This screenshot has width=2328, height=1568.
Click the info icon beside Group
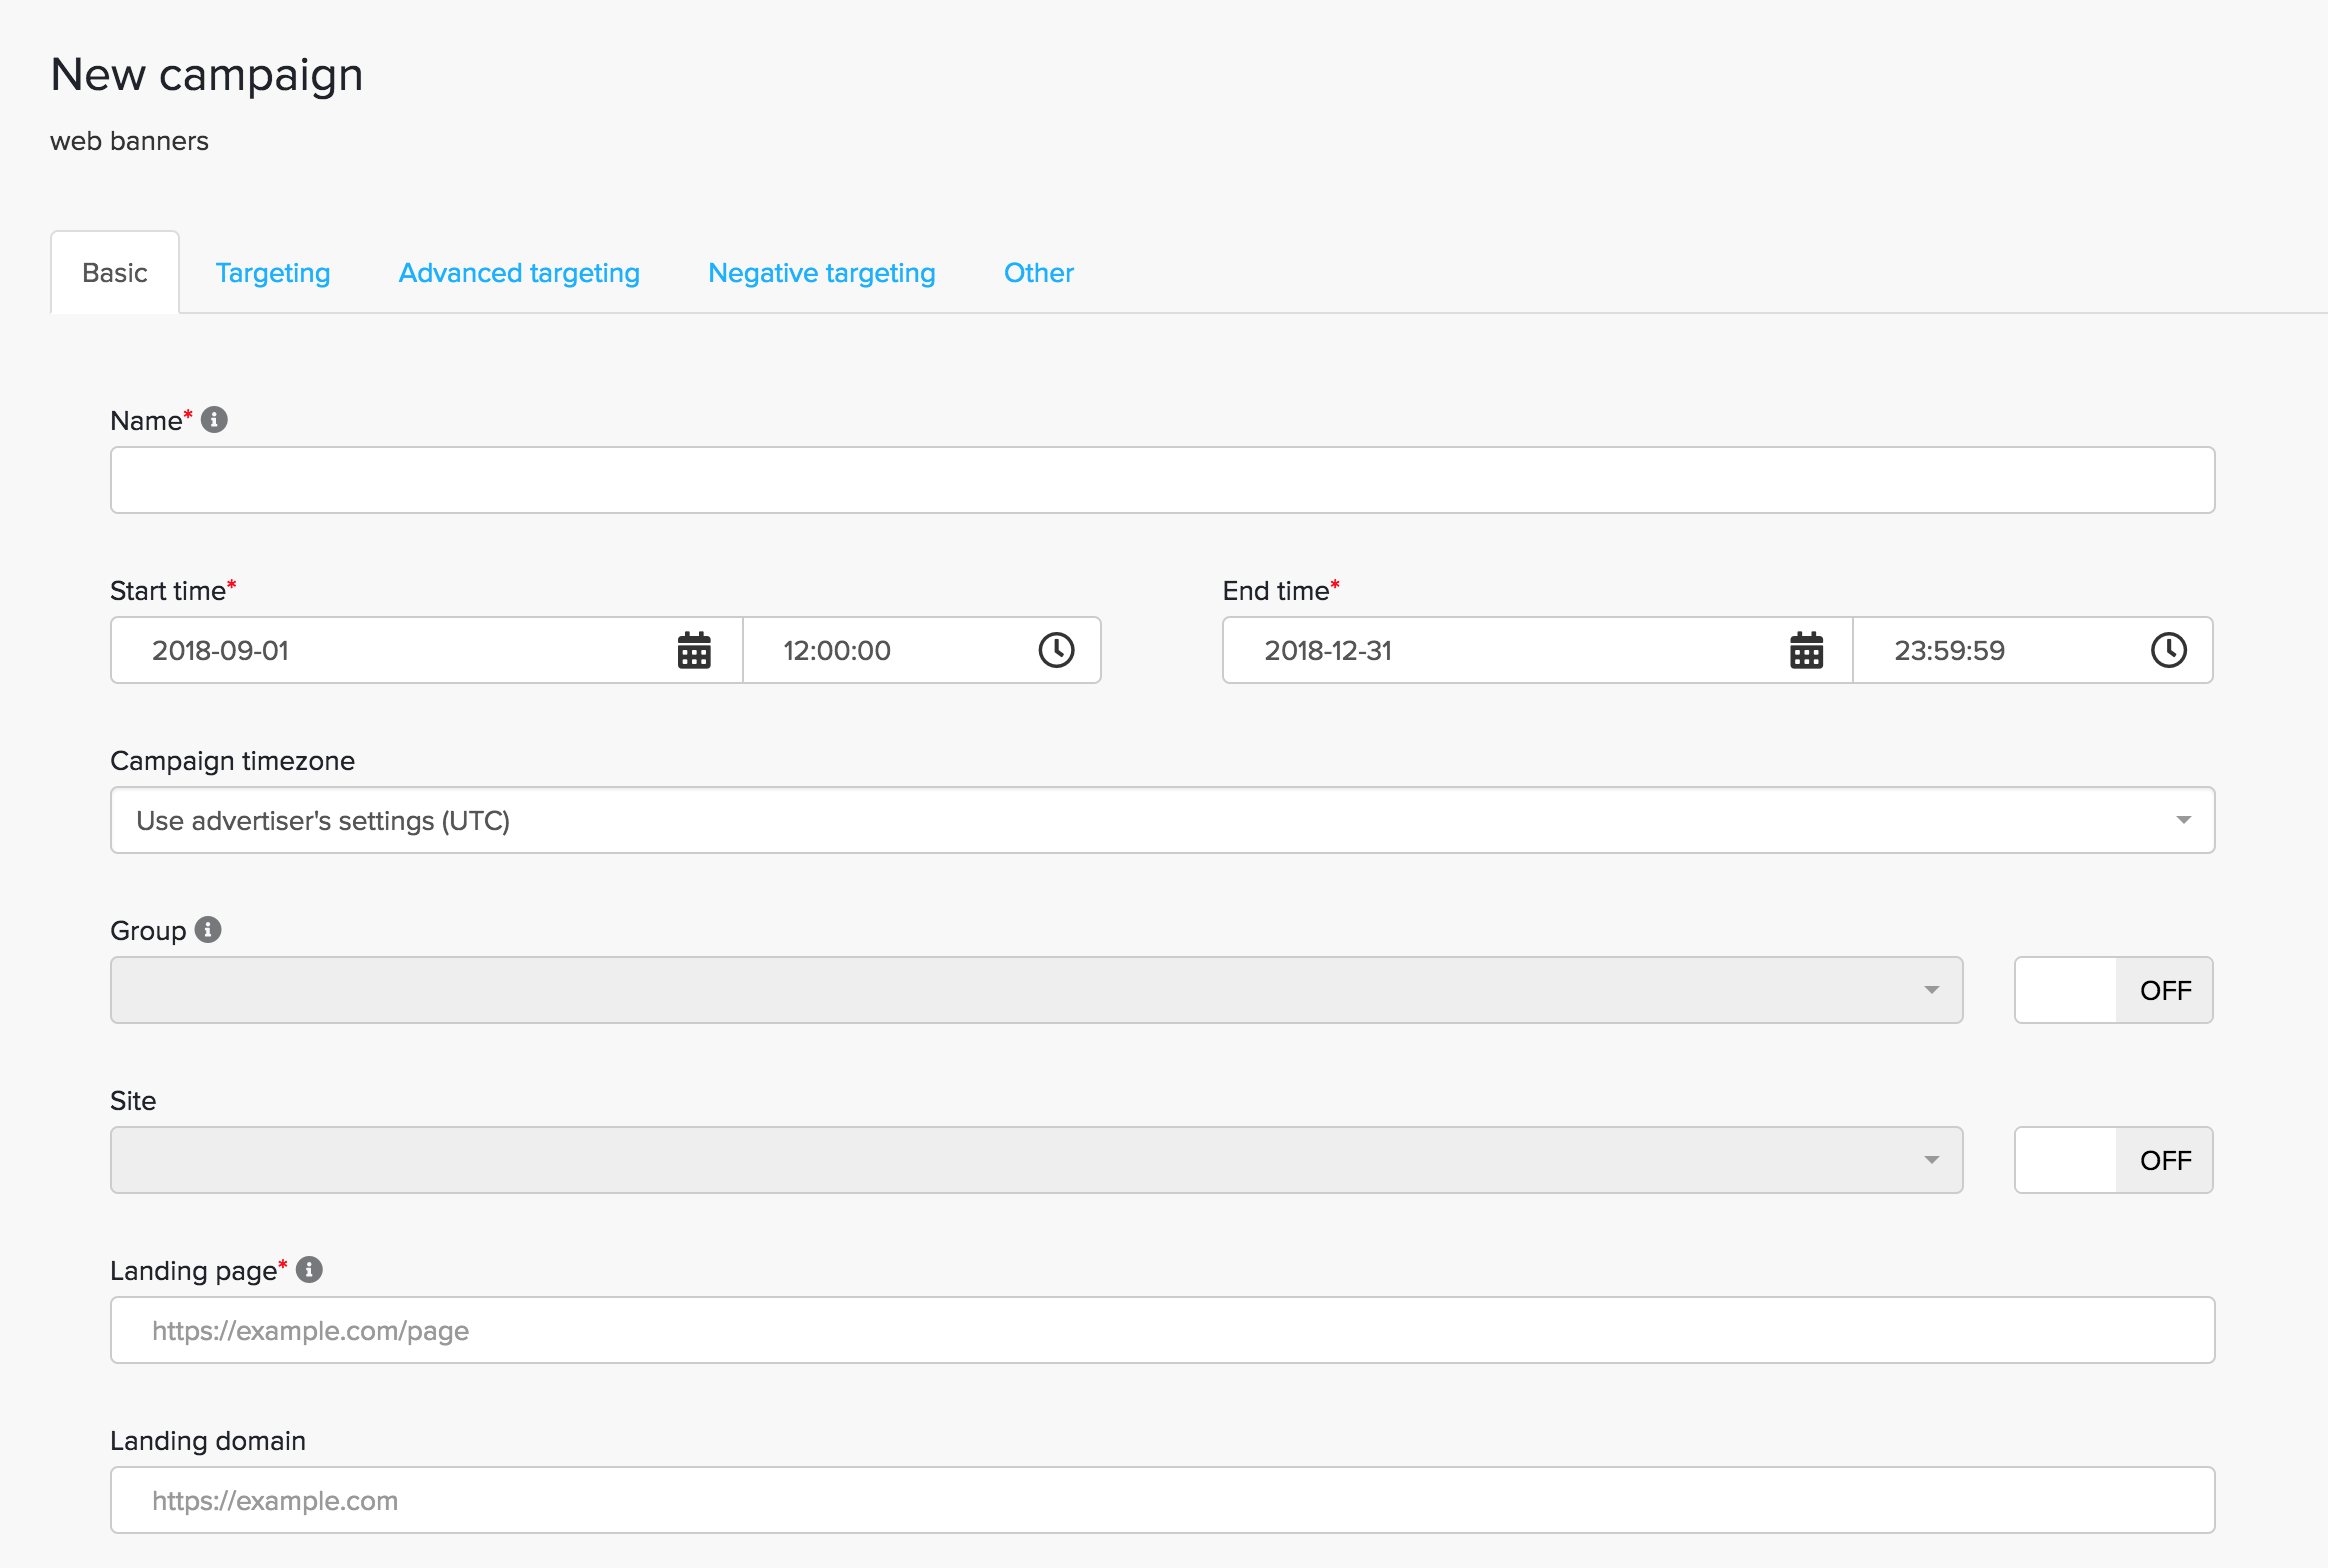[x=208, y=930]
